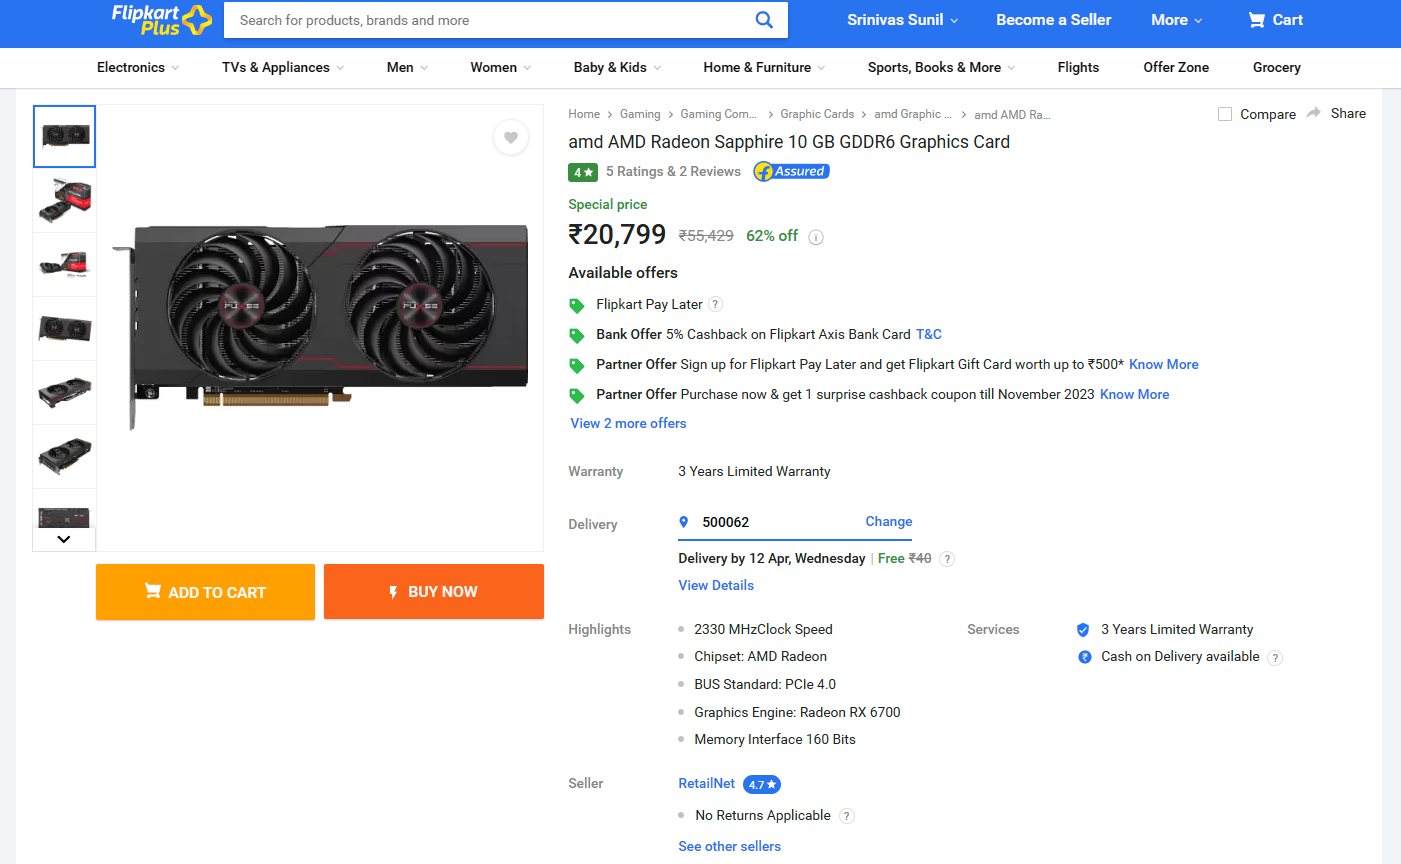Open 5 Ratings & 2 Reviews

(673, 171)
